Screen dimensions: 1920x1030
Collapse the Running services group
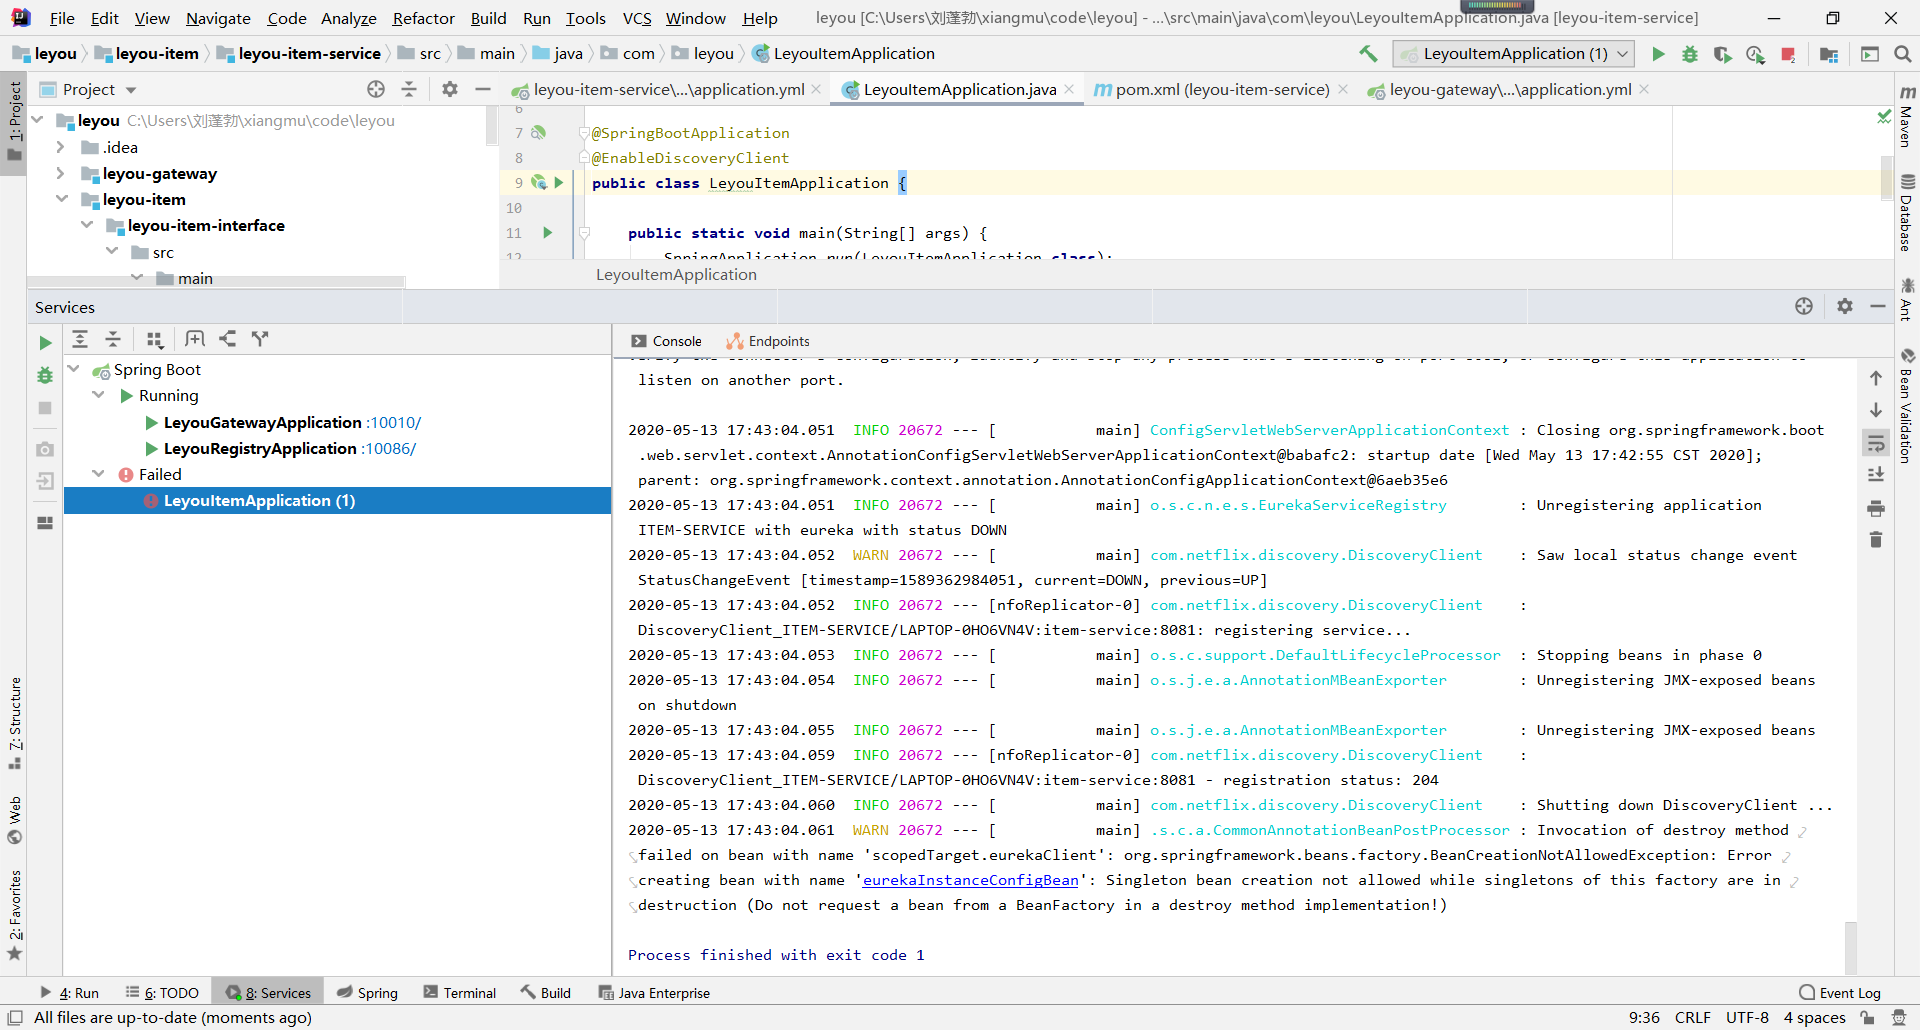(98, 395)
